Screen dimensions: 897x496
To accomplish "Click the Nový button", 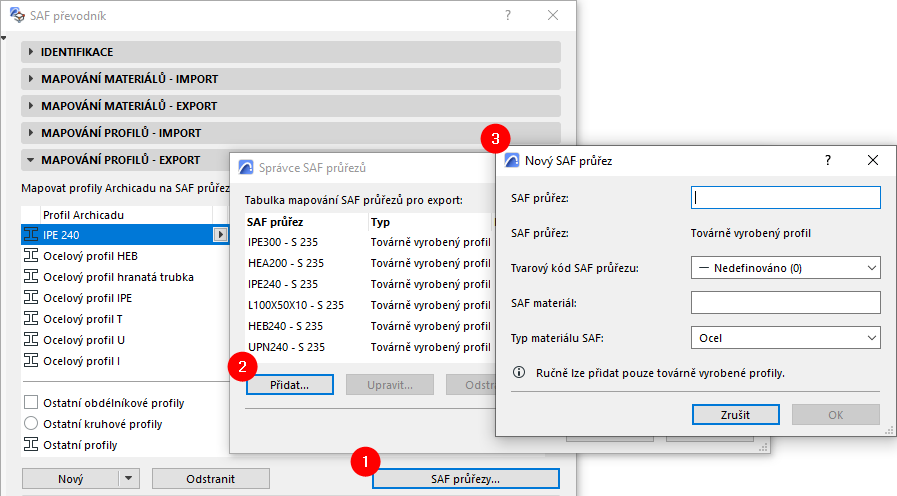I will click(x=70, y=479).
